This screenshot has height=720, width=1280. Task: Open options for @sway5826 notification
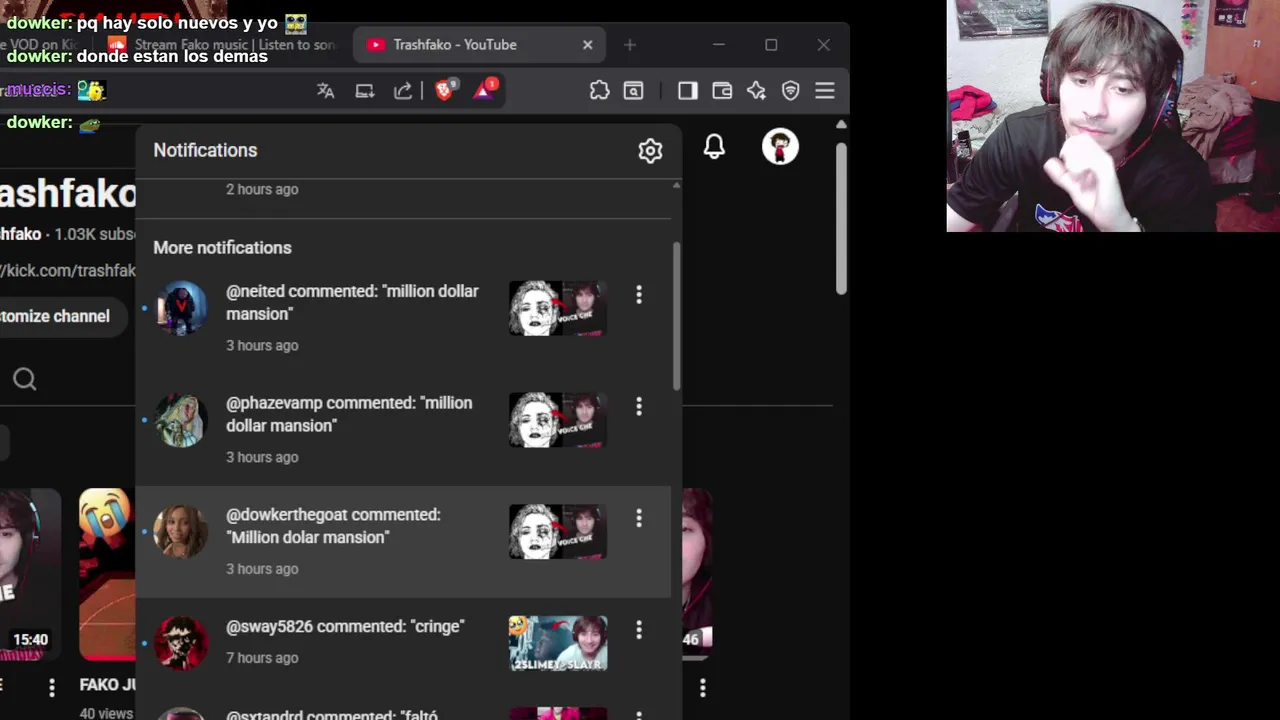click(639, 629)
